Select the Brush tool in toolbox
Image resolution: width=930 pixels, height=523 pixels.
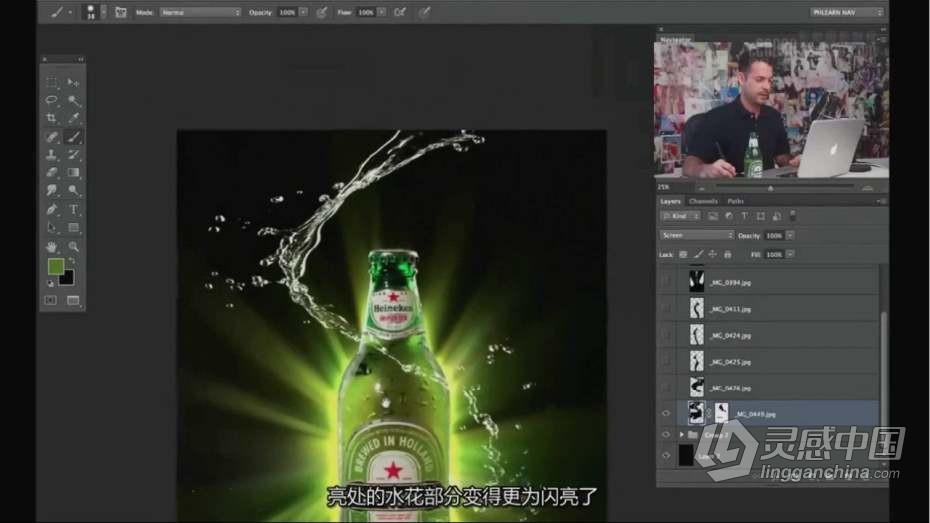pos(73,136)
